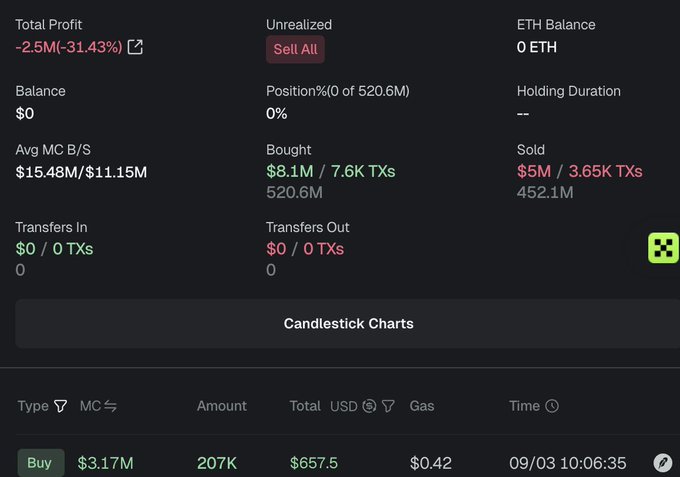Click the 09/03 10:06:35 timestamp

tap(568, 463)
